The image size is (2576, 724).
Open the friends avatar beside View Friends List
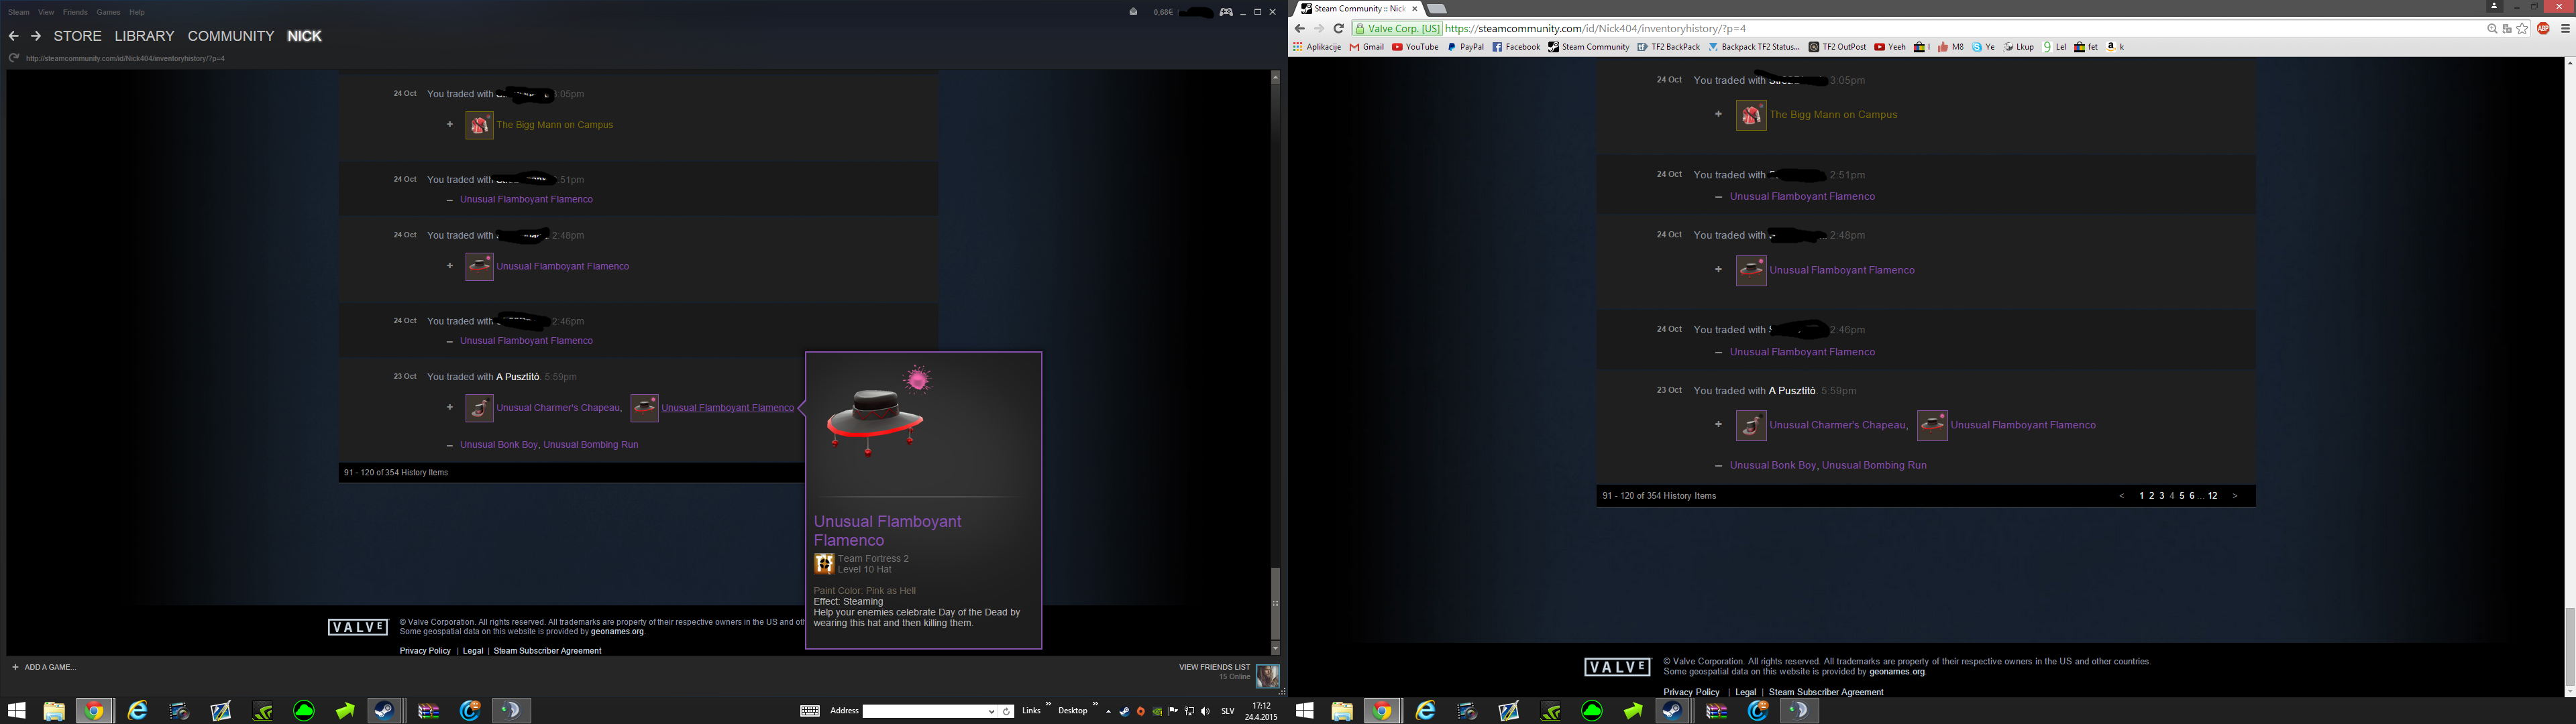point(1268,677)
